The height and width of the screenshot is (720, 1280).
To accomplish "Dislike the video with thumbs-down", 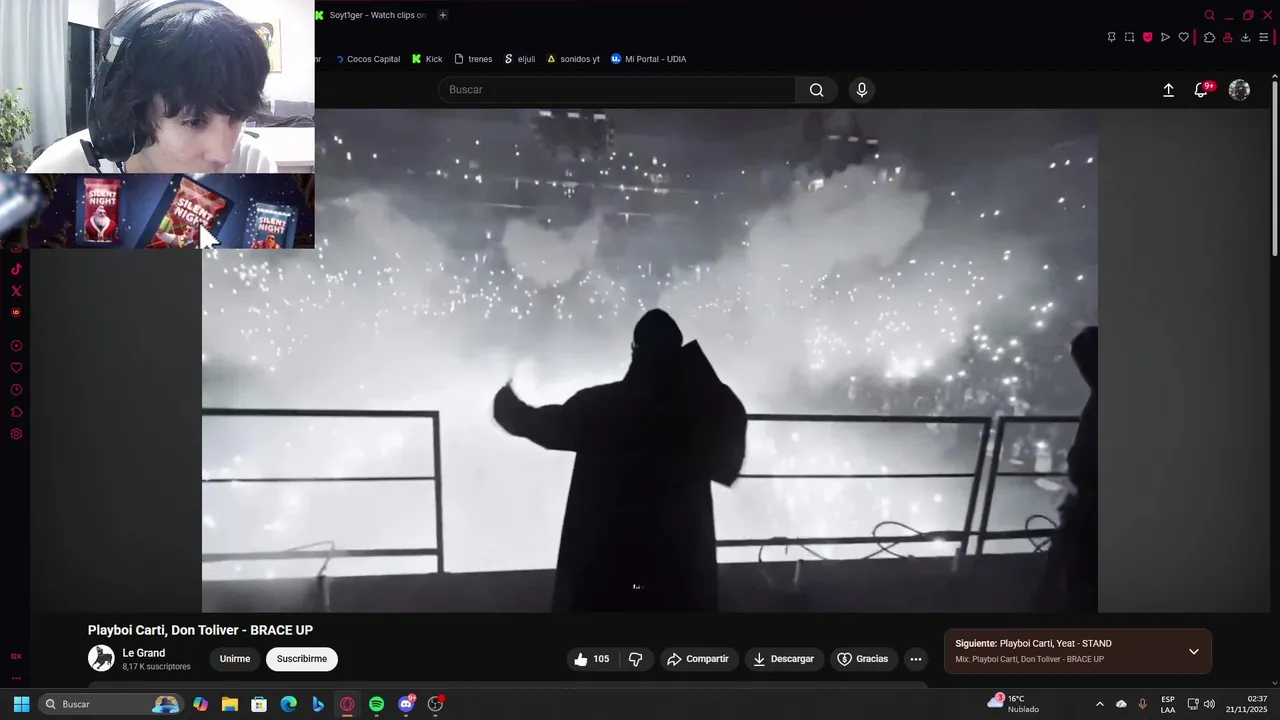I will point(635,659).
